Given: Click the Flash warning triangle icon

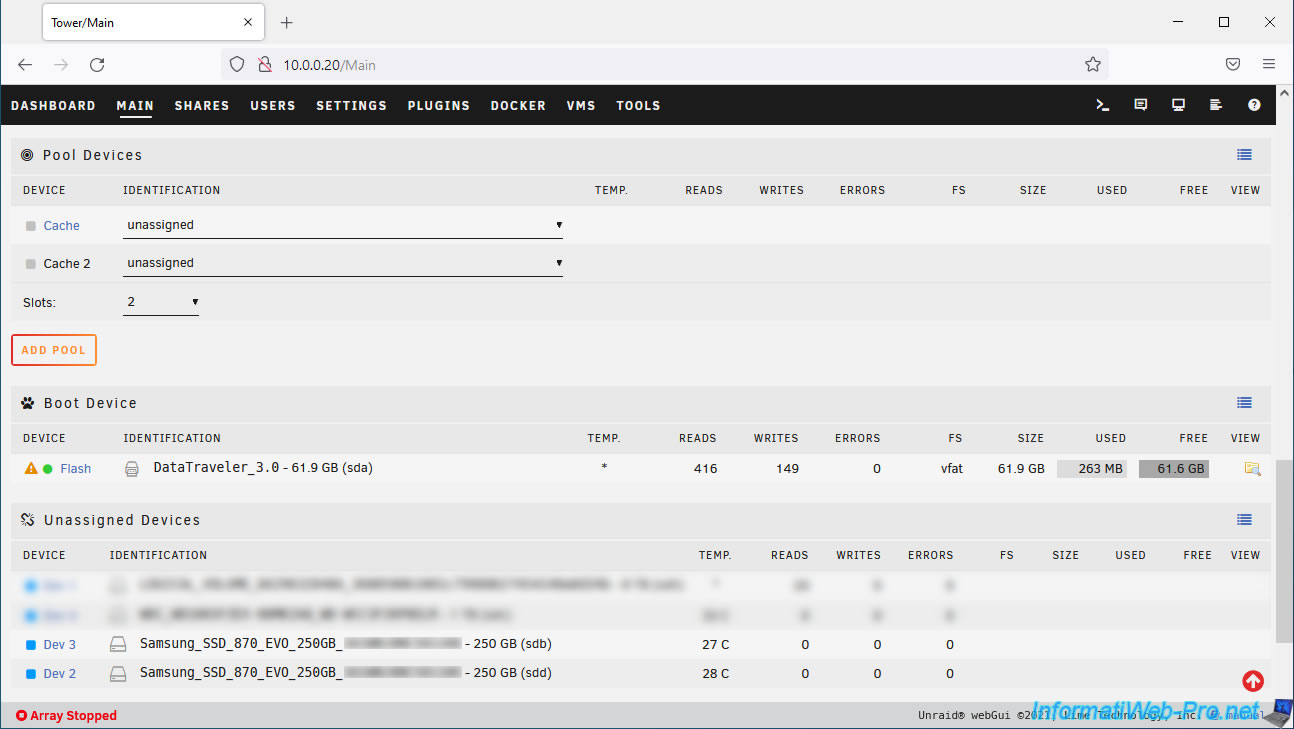Looking at the screenshot, I should pos(31,468).
